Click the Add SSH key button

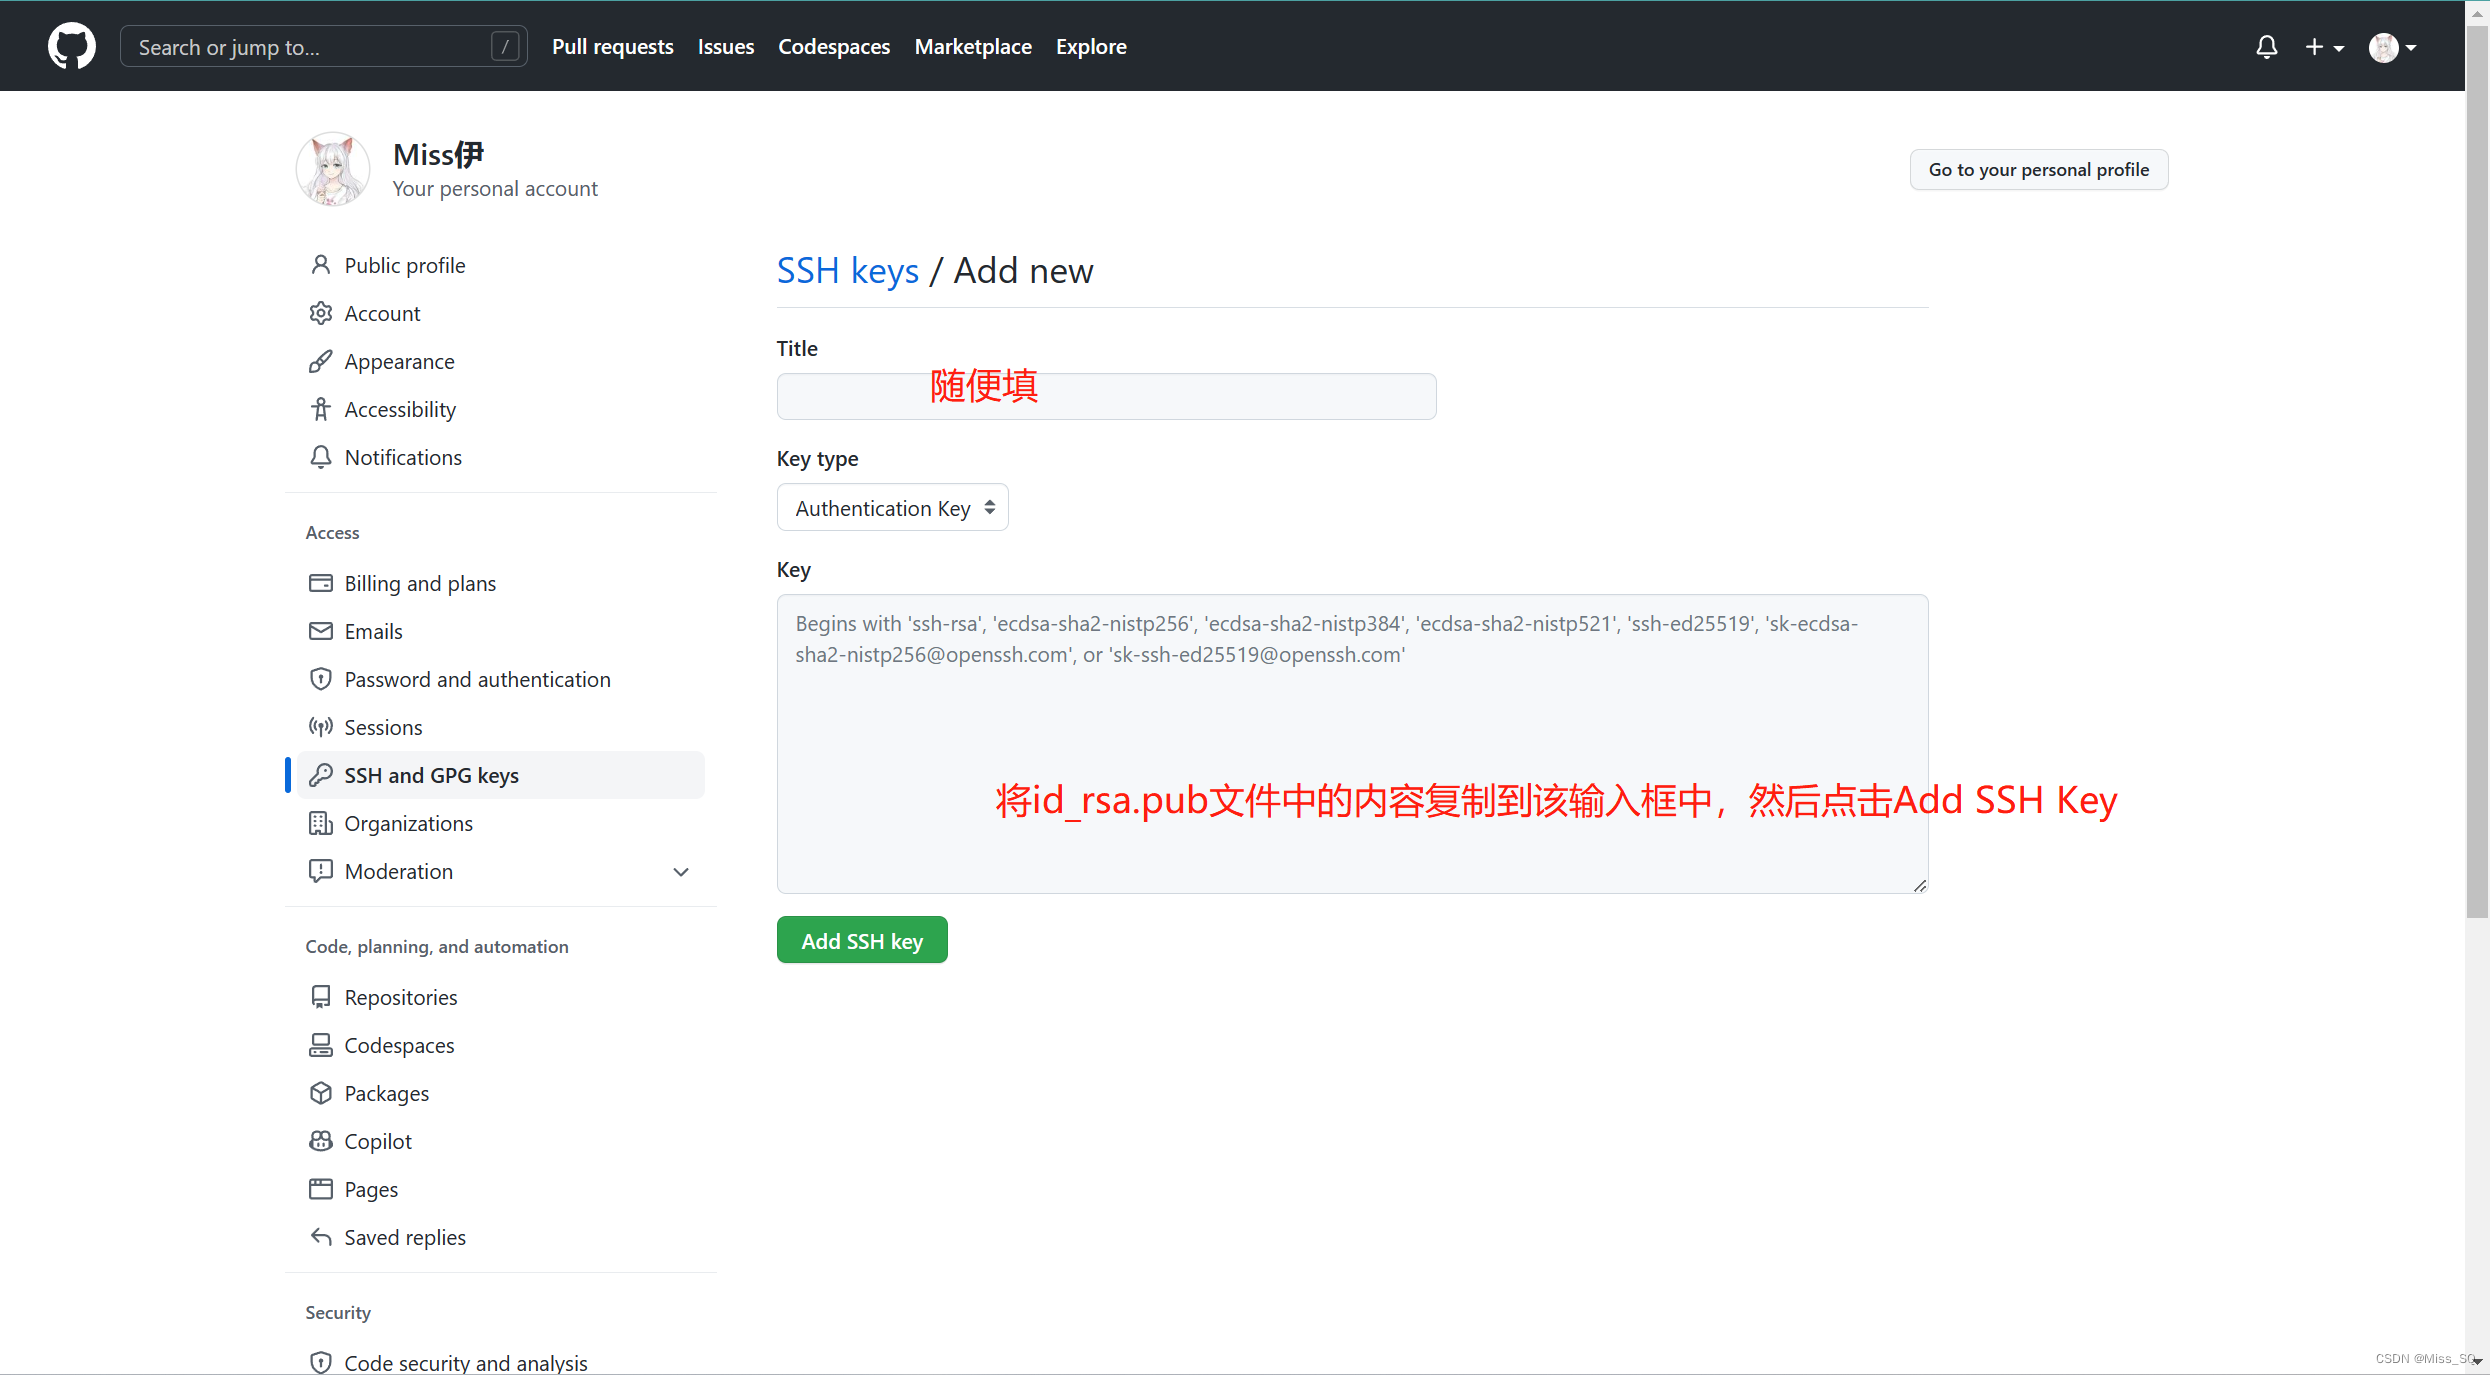(861, 939)
